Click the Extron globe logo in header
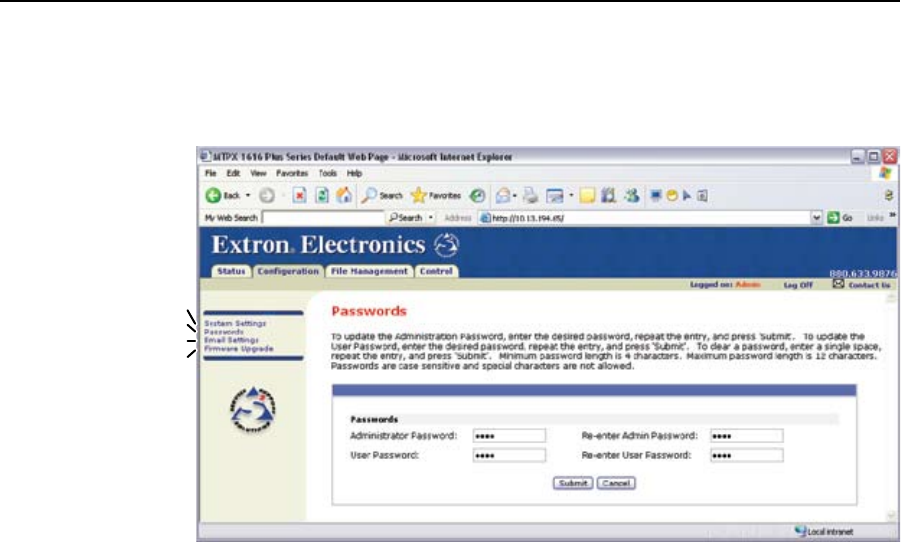Screen dimensions: 901x542 tap(446, 245)
